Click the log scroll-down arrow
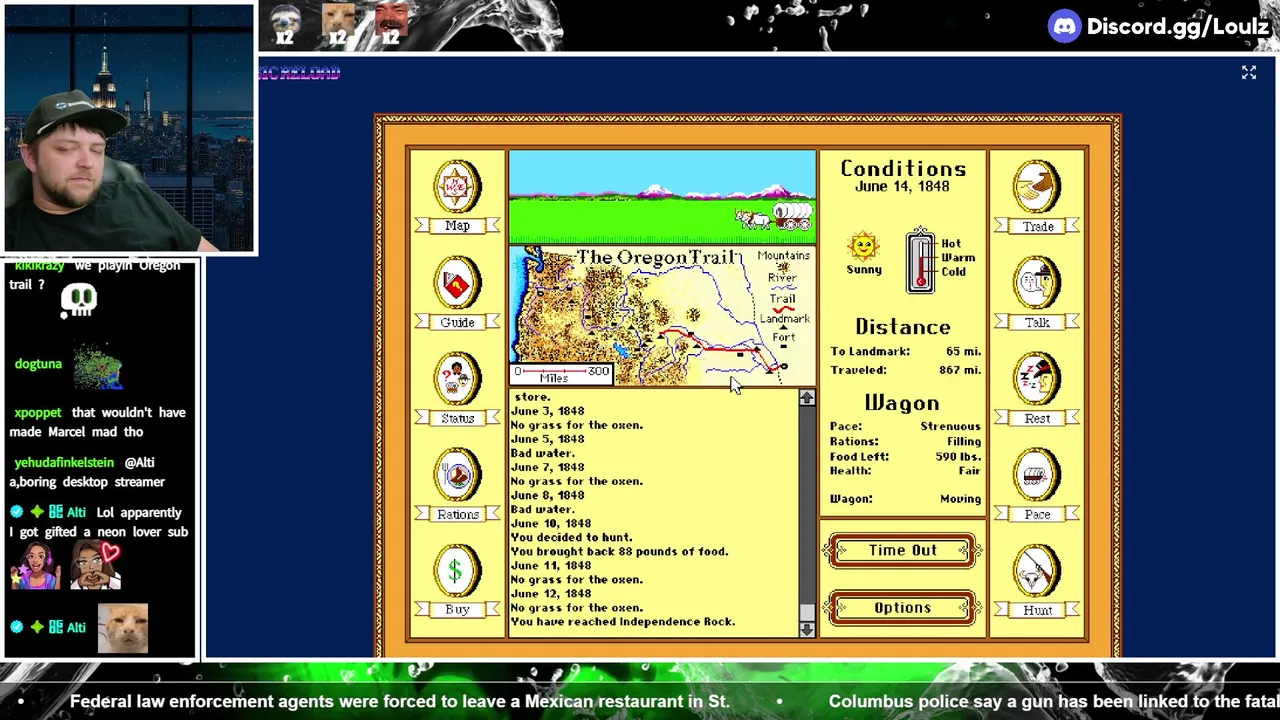Viewport: 1280px width, 720px height. pos(807,629)
